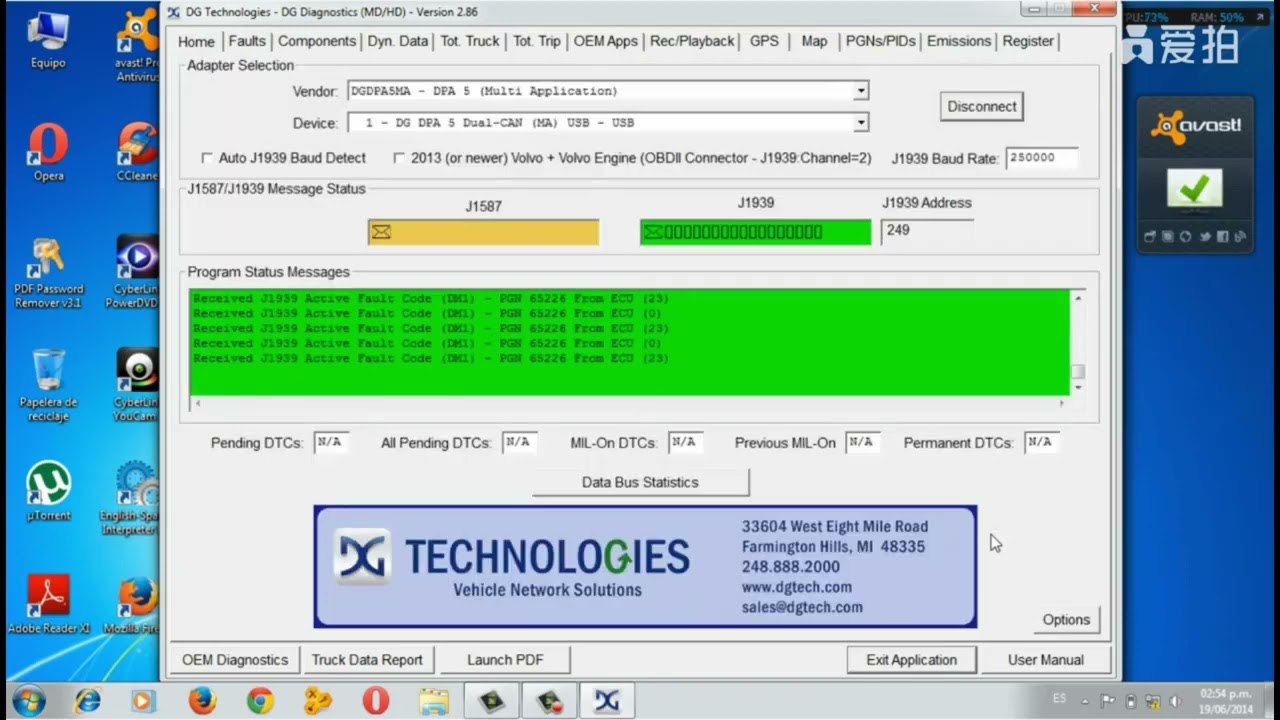Open the Device dropdown list
Screen dimensions: 1280x720
[860, 123]
